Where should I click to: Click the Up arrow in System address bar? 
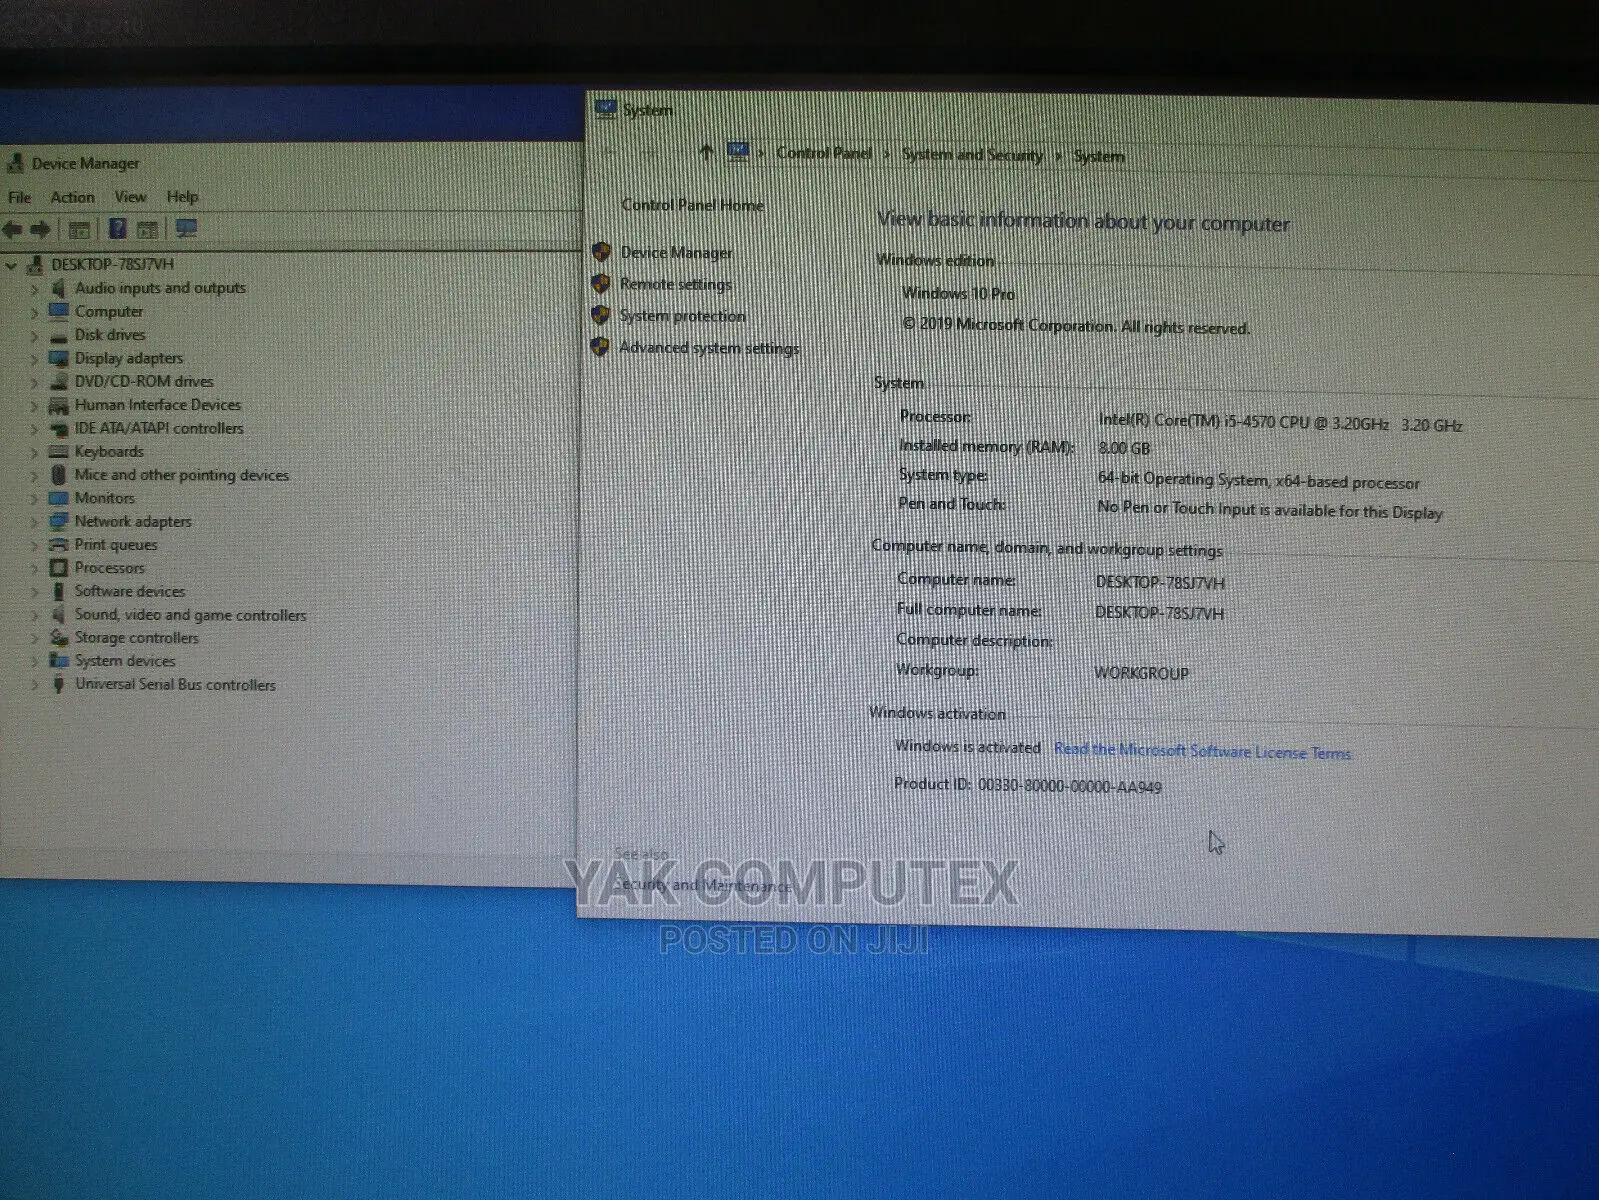(x=706, y=153)
